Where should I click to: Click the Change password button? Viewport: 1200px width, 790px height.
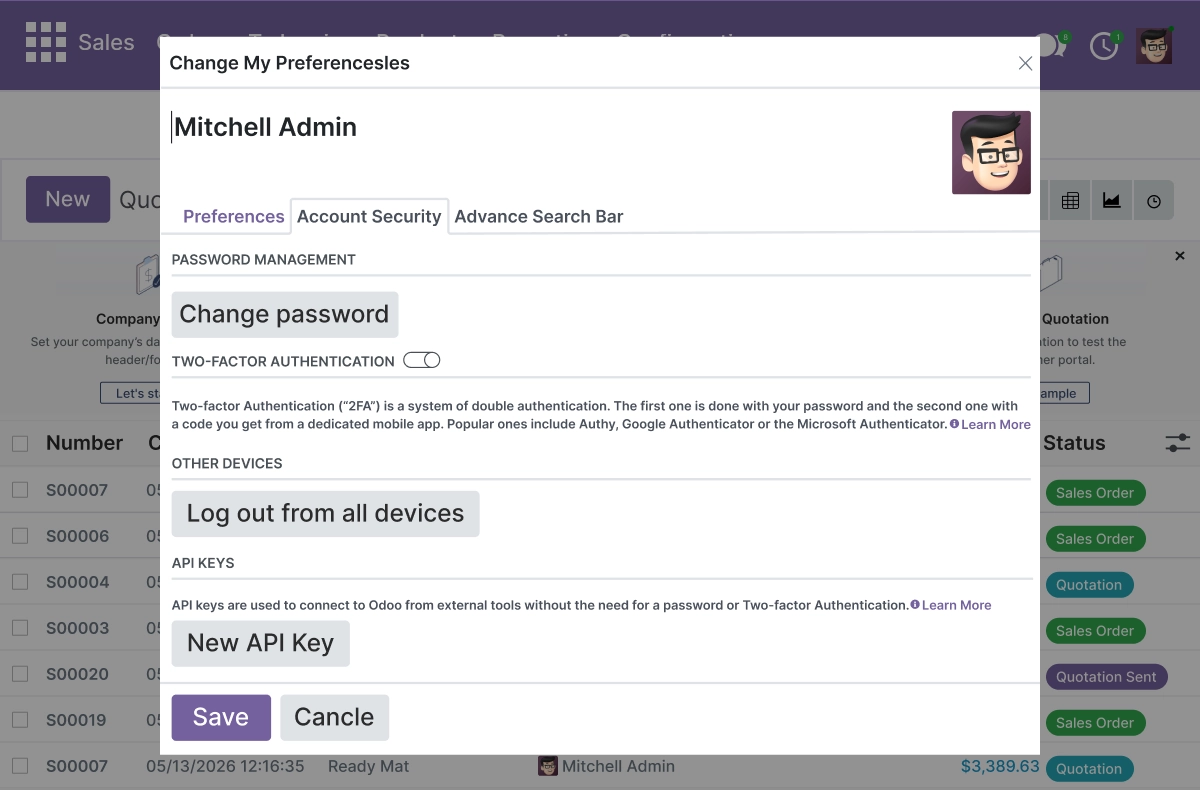pos(285,314)
